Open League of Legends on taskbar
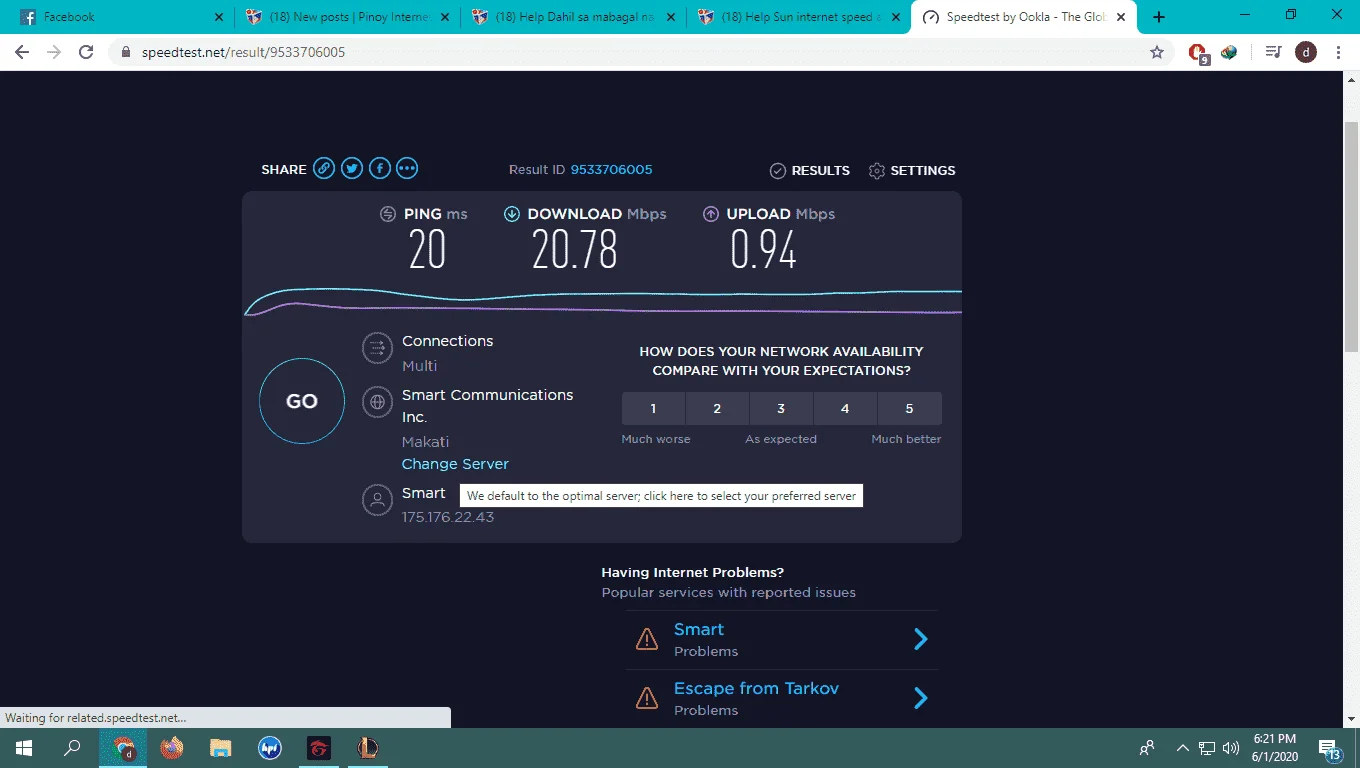Image resolution: width=1360 pixels, height=768 pixels. tap(367, 748)
